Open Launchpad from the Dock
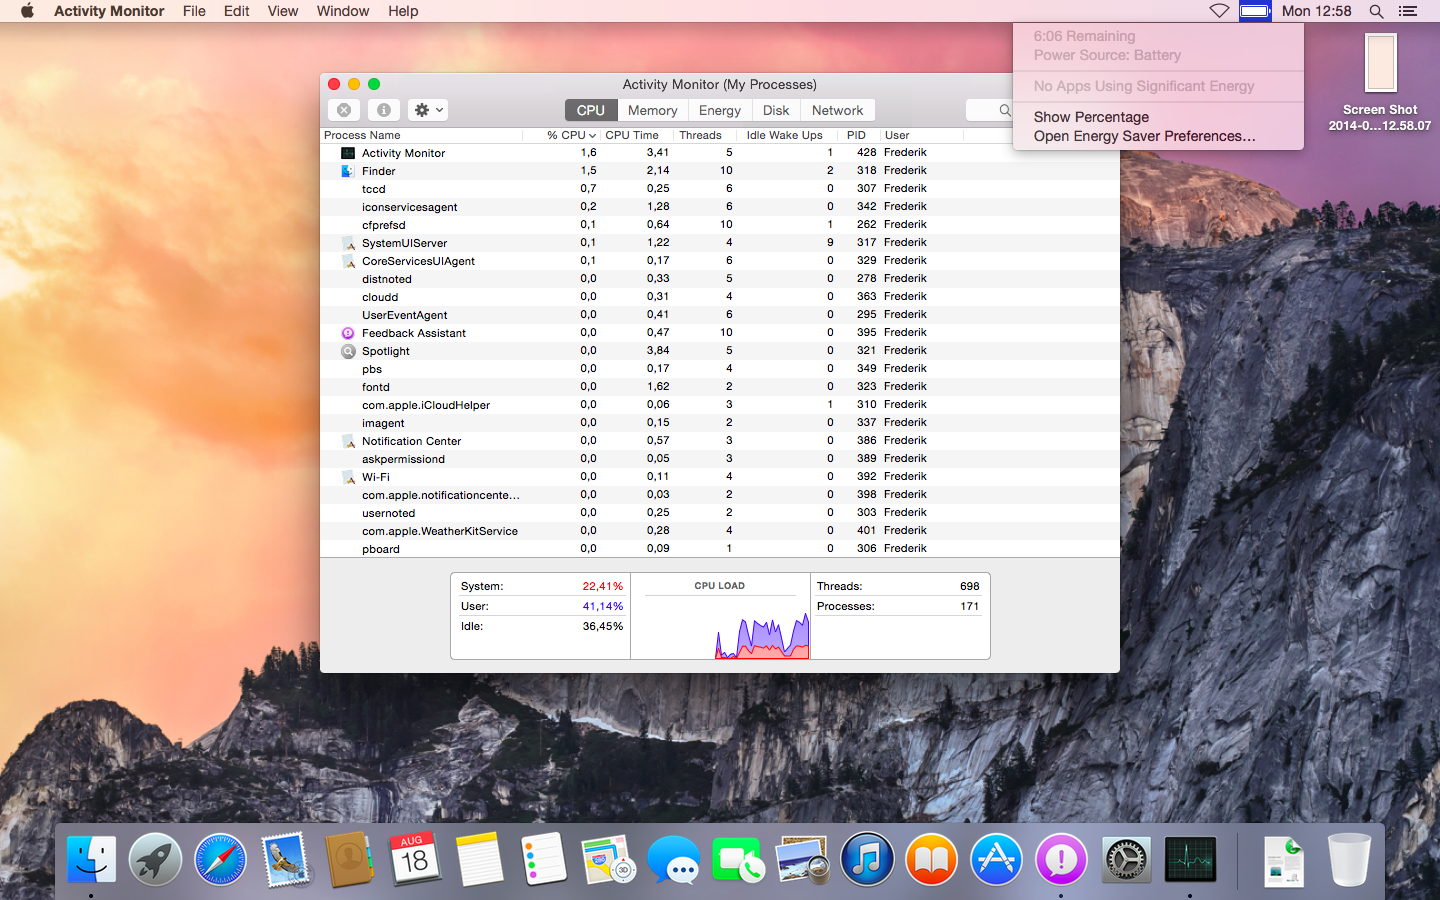This screenshot has width=1440, height=900. [x=155, y=860]
